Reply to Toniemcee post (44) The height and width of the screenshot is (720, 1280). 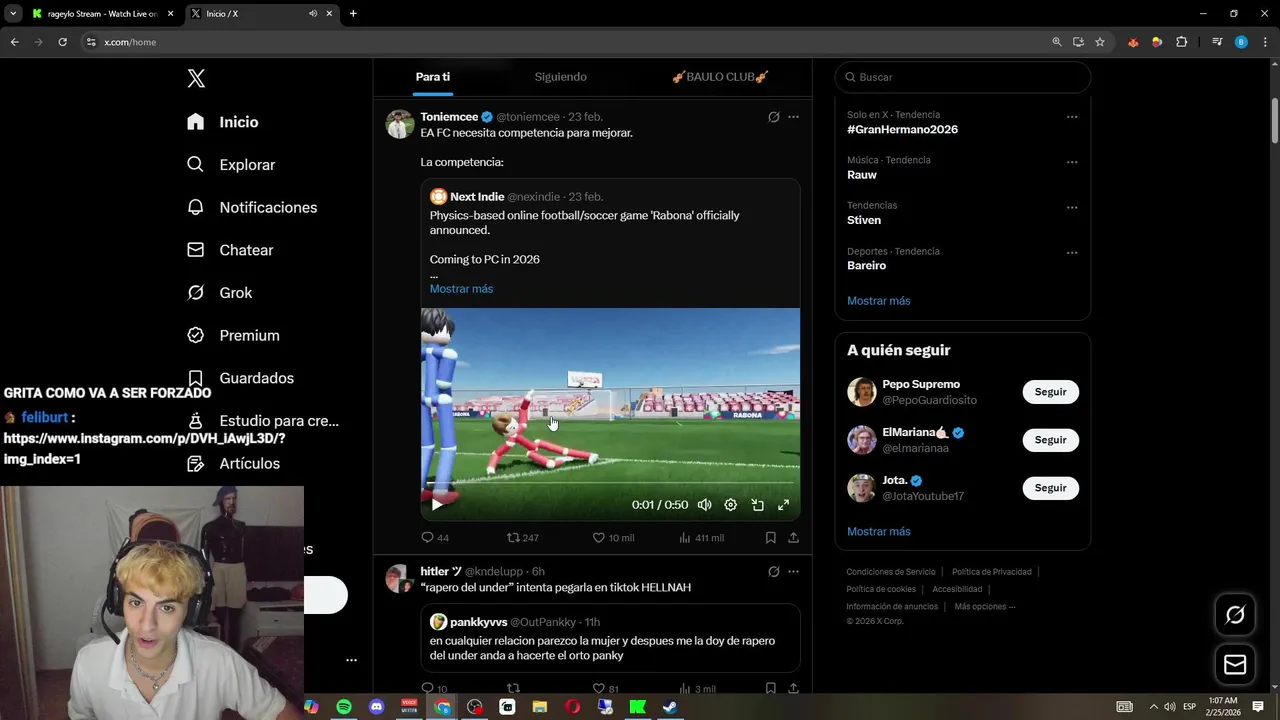pos(435,538)
